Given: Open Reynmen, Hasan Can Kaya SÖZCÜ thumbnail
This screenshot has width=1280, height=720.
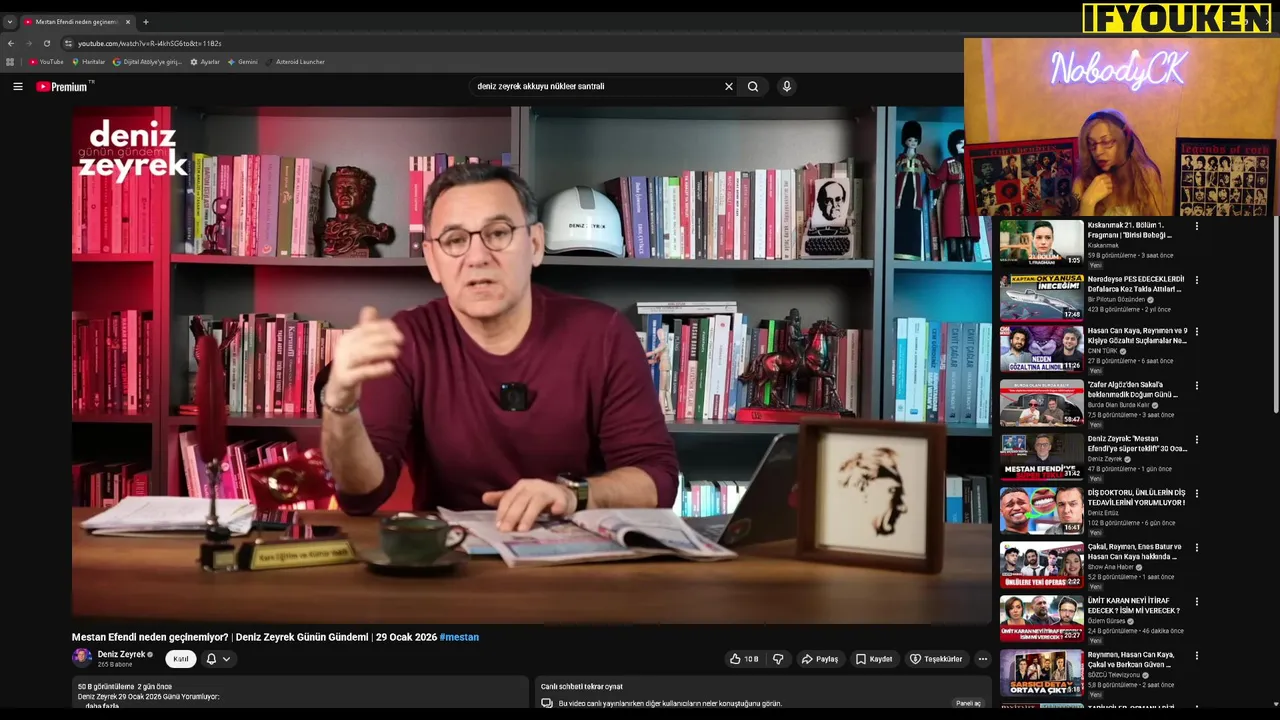Looking at the screenshot, I should click(x=1041, y=673).
